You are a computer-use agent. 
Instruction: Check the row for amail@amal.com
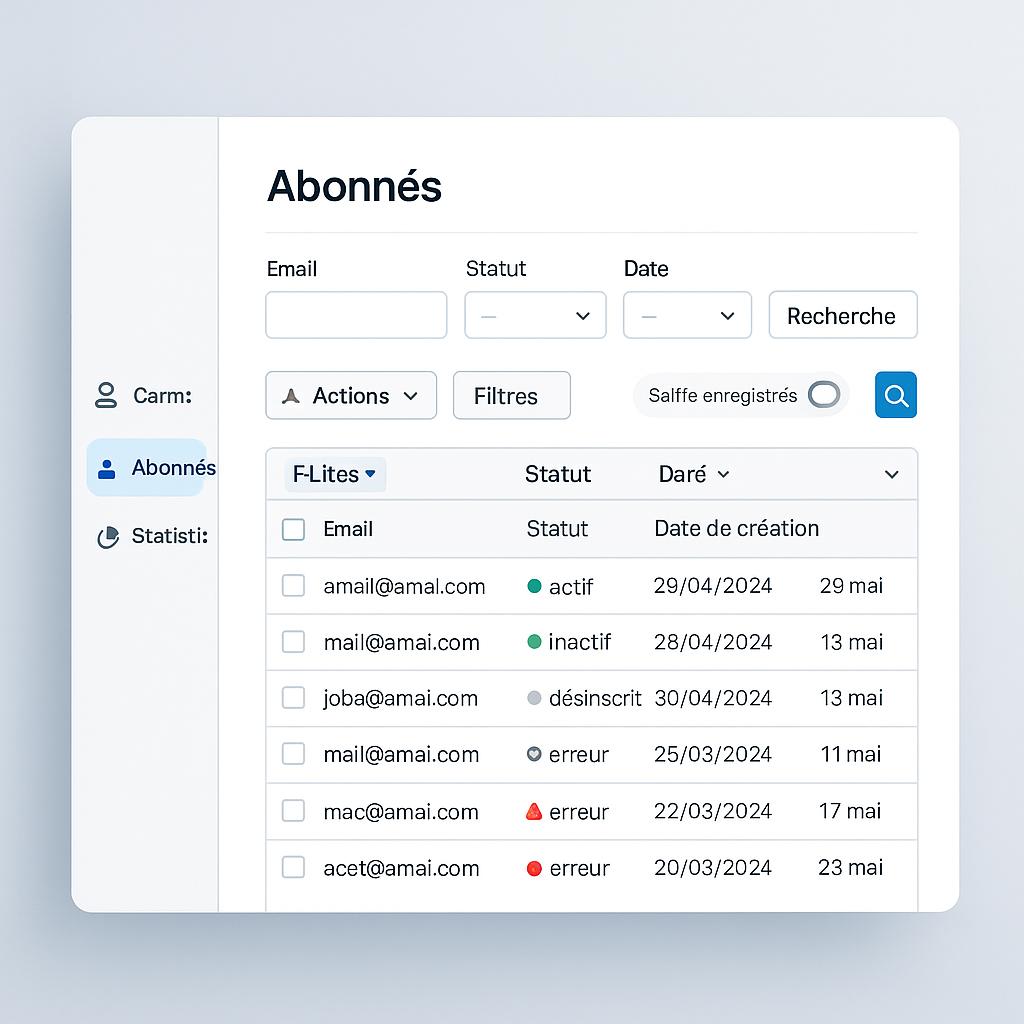click(293, 586)
